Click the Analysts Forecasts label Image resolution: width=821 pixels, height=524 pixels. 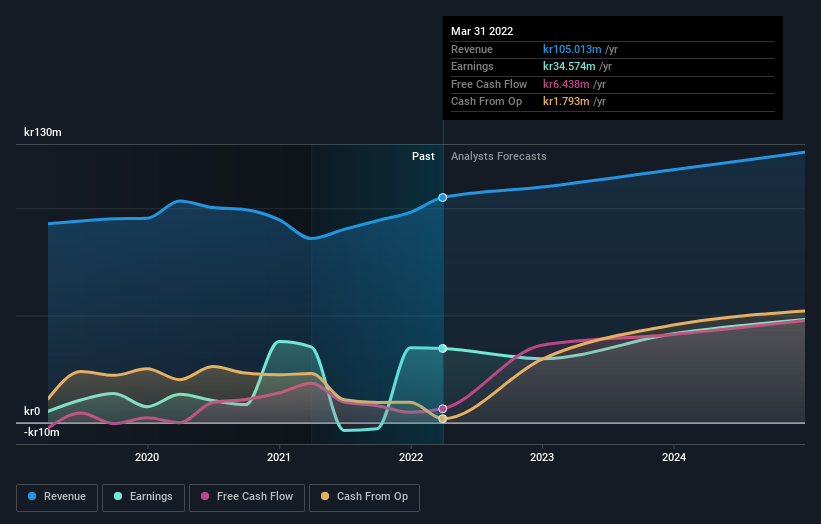[498, 157]
